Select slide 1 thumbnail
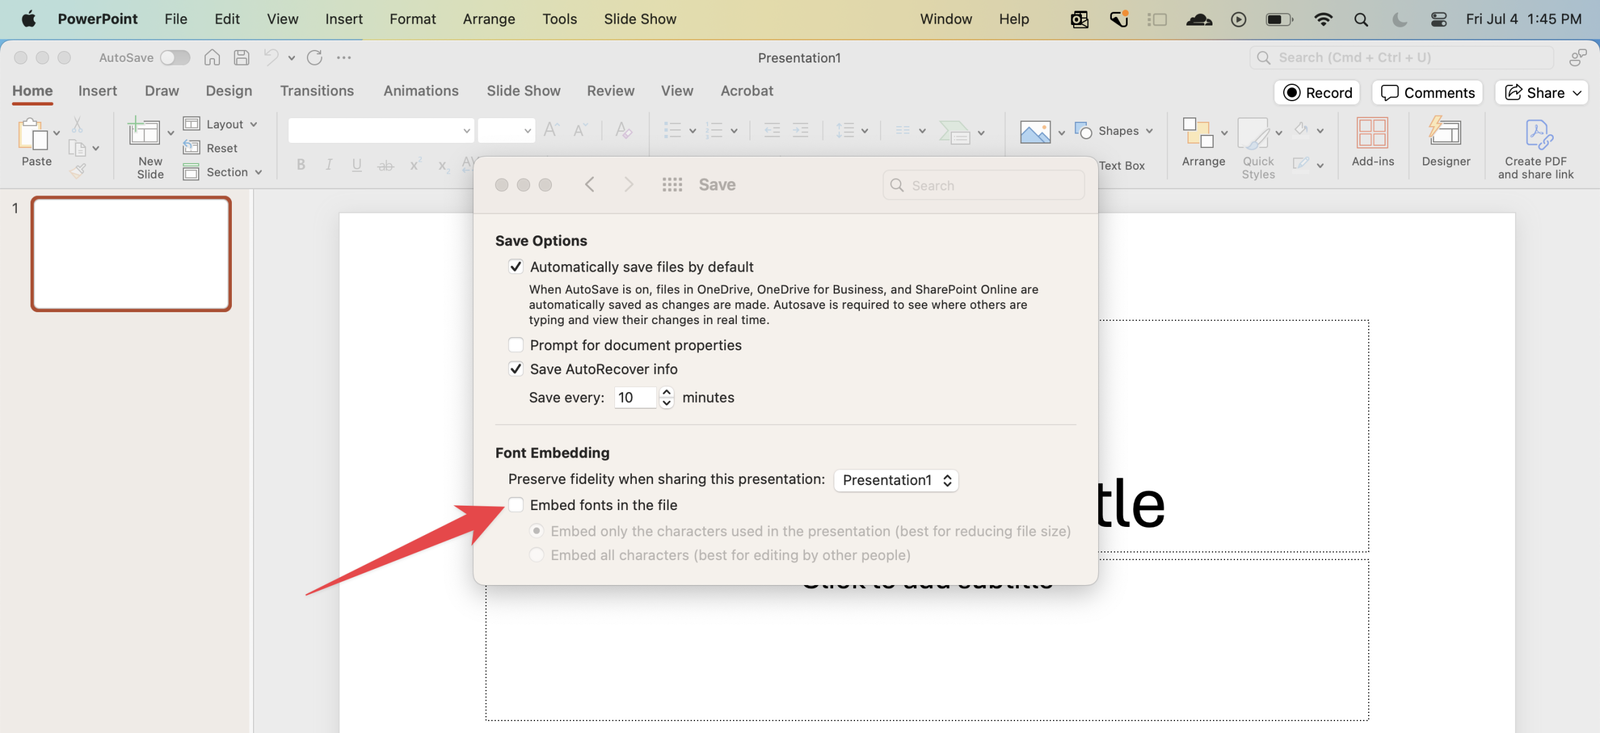Screen dimensions: 1600x733 (131, 254)
